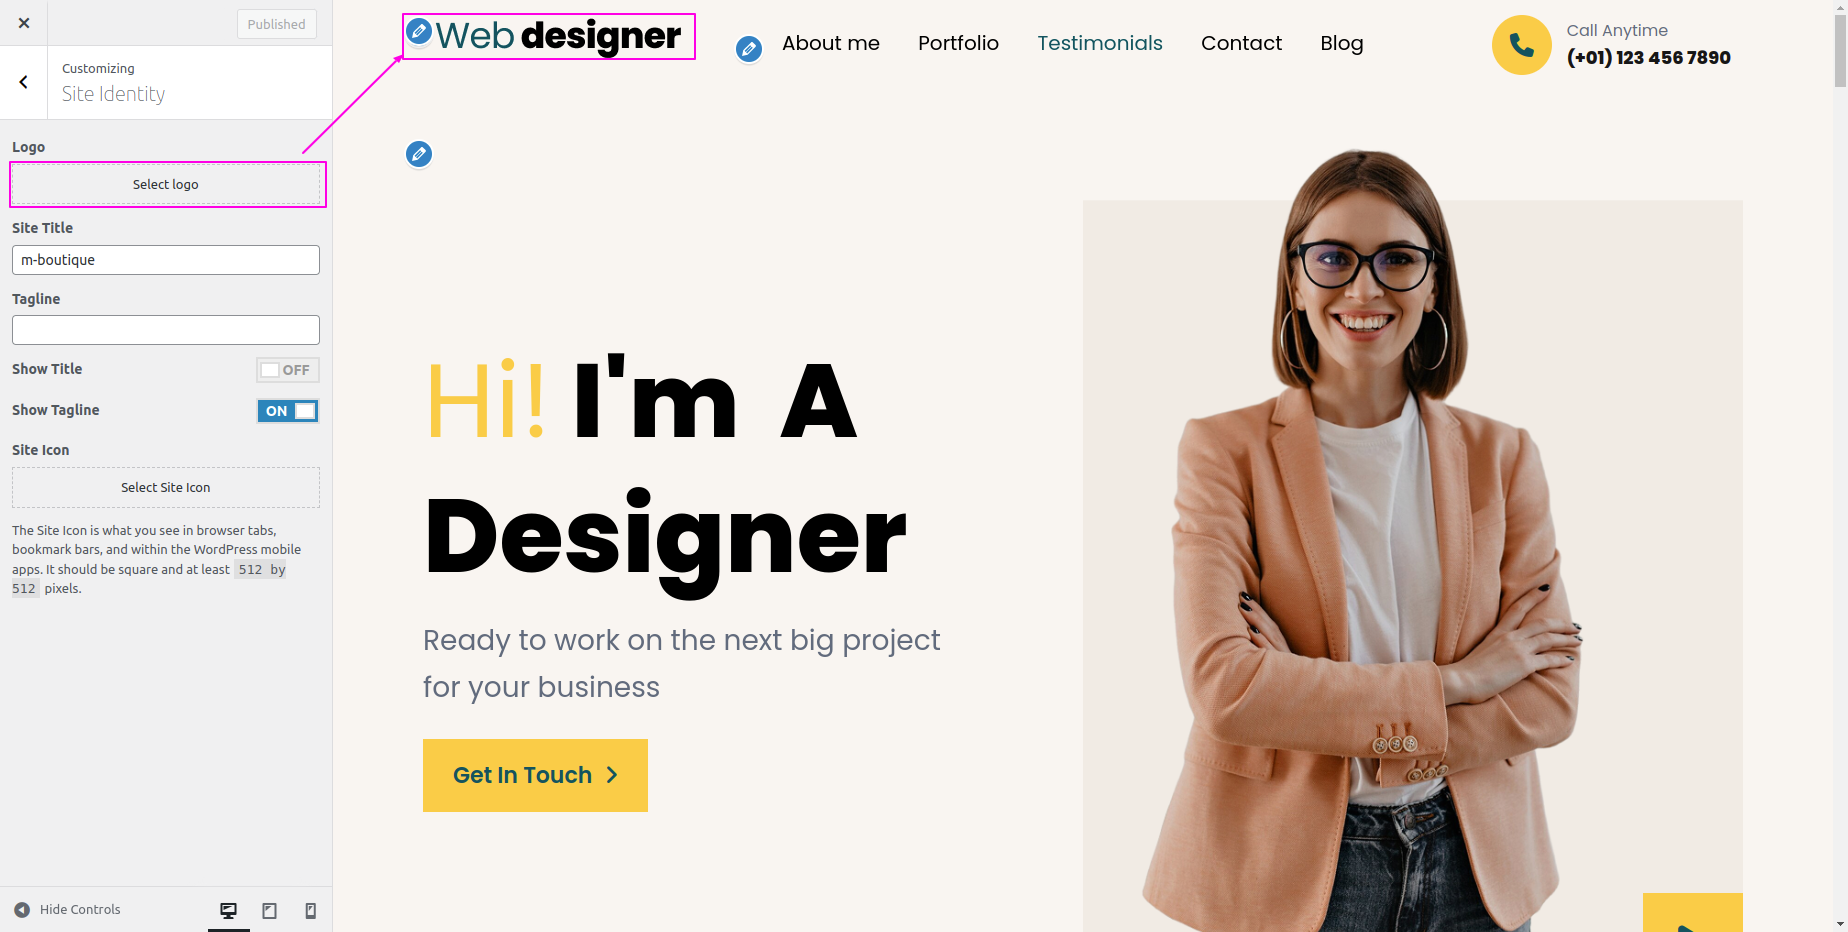Switch to desktop preview mode

(x=229, y=910)
